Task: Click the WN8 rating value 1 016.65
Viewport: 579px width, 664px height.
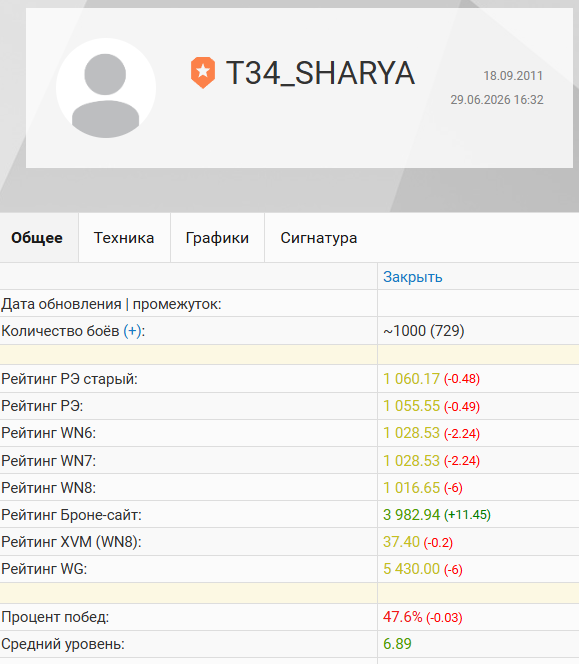Action: (411, 487)
